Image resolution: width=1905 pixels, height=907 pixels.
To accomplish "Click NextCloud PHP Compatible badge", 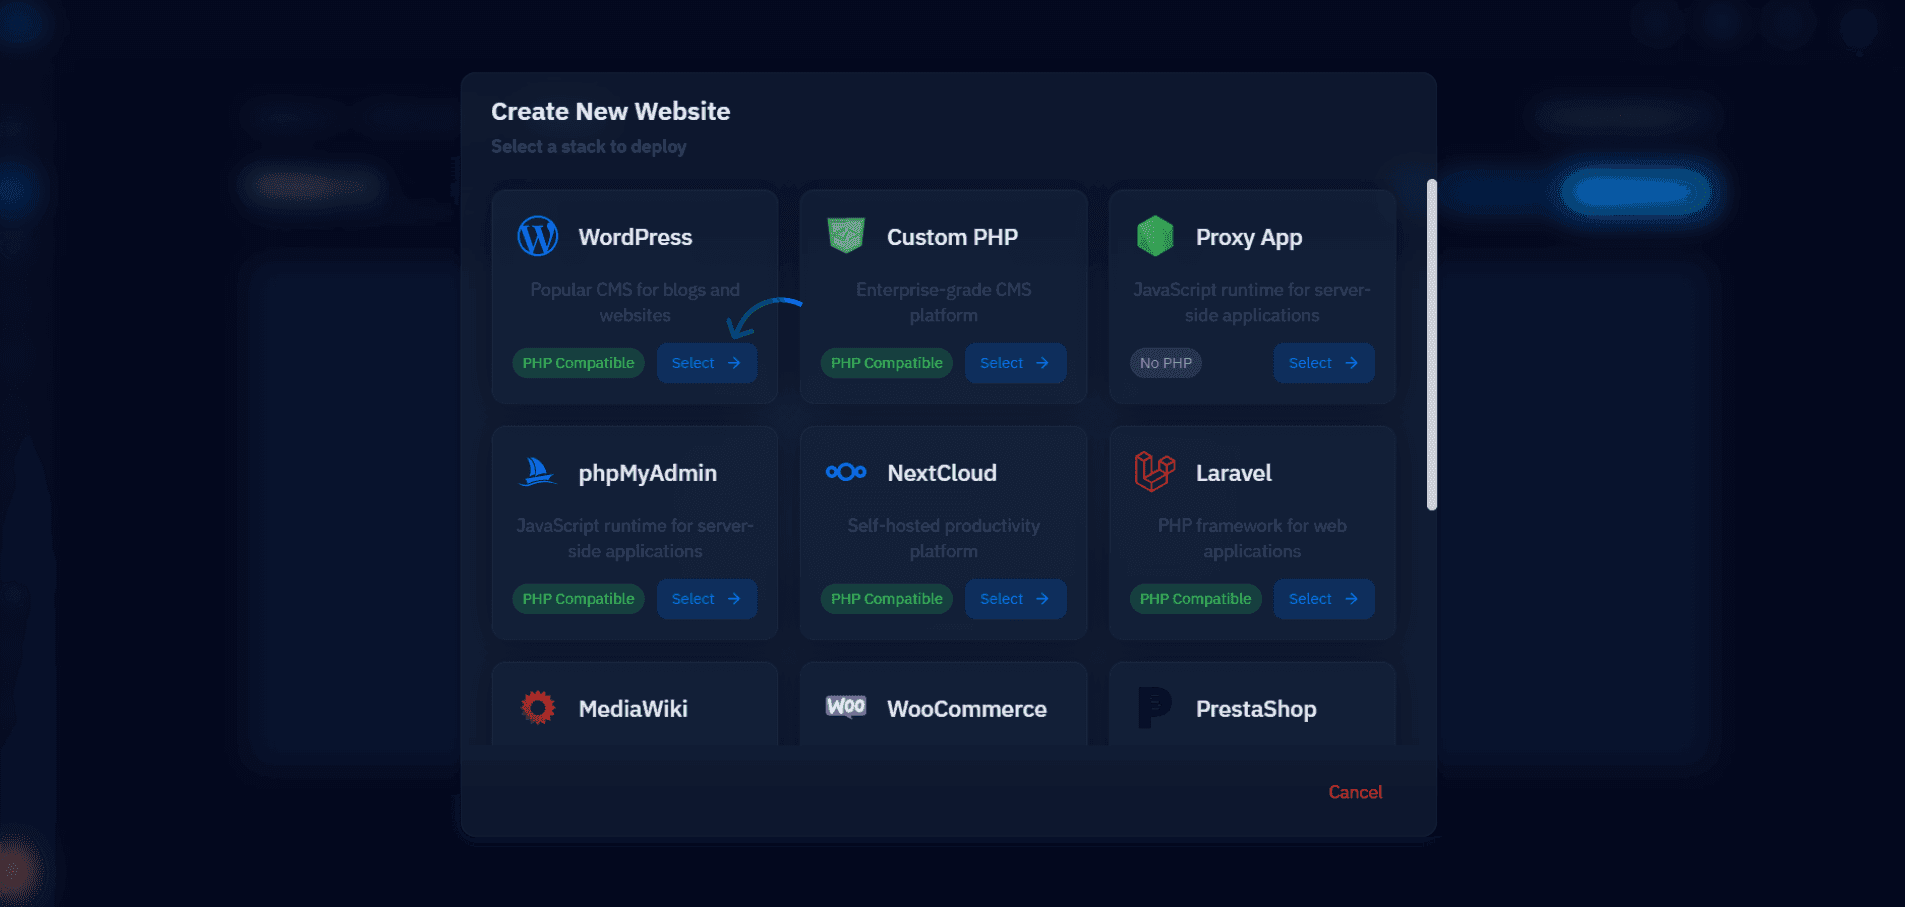I will tap(887, 599).
